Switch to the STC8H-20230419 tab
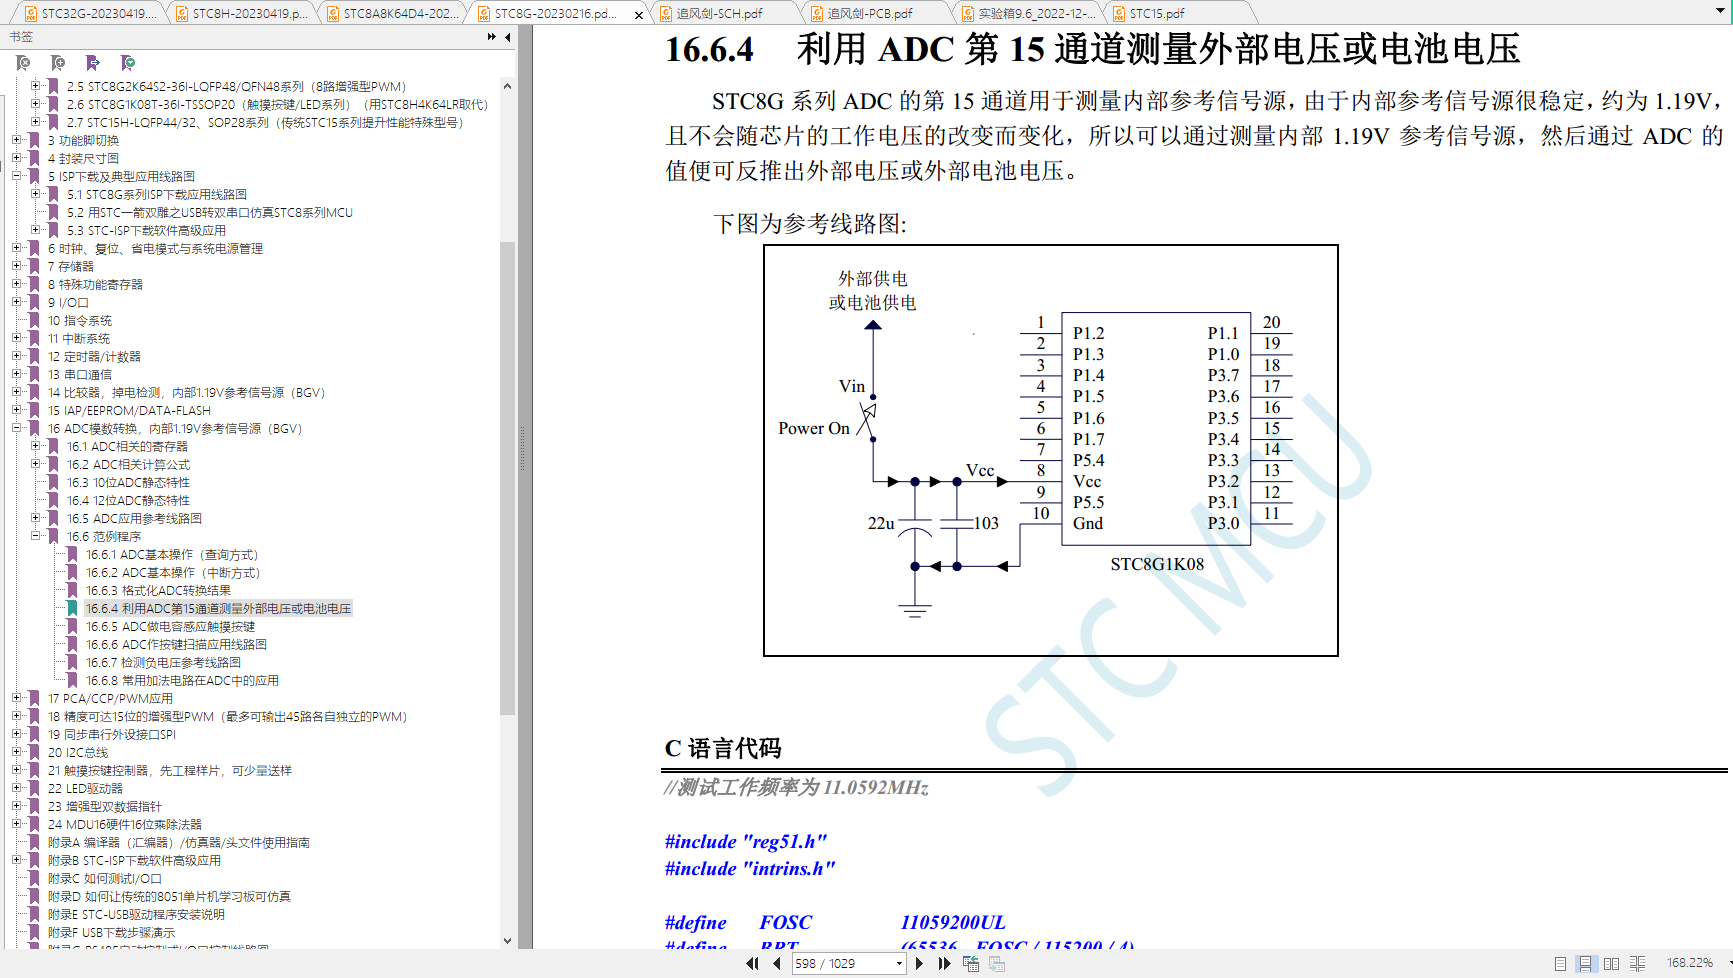The height and width of the screenshot is (978, 1733). (x=242, y=13)
